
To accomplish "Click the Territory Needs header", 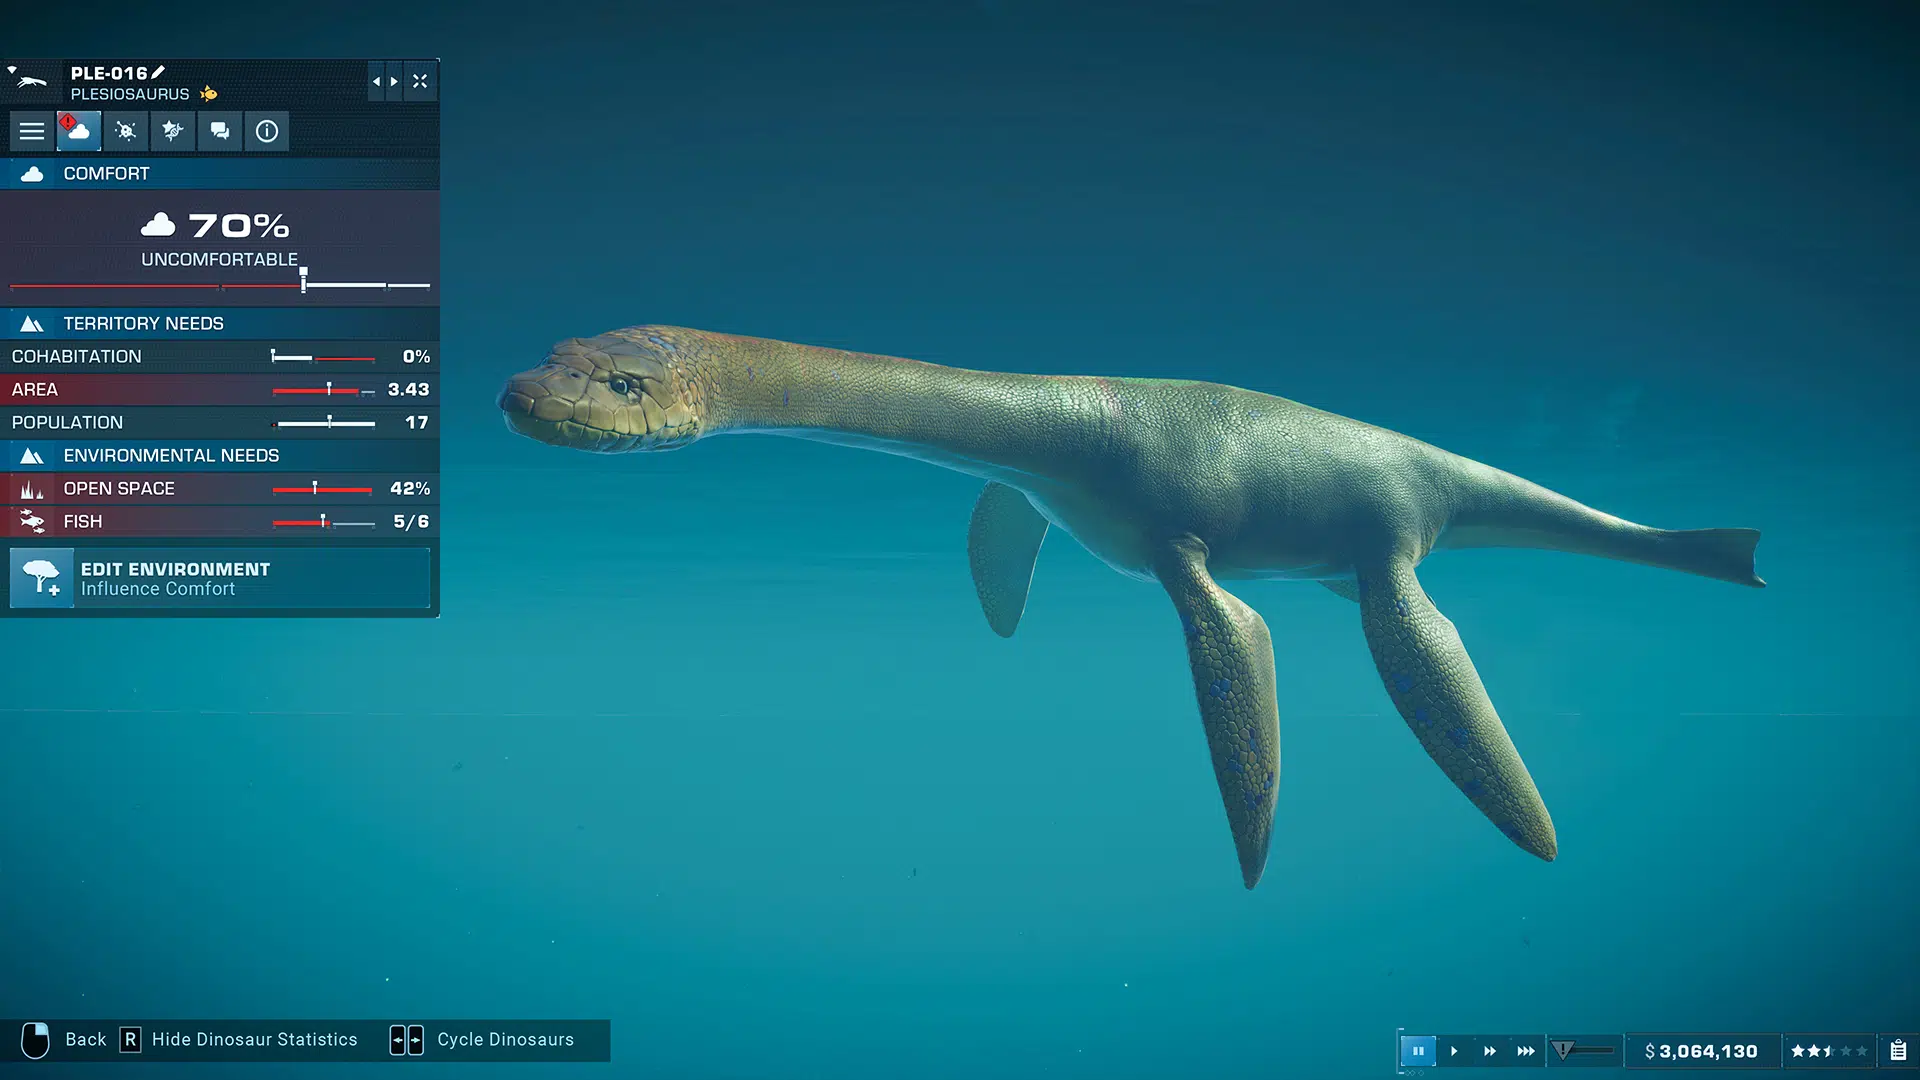I will [x=220, y=324].
